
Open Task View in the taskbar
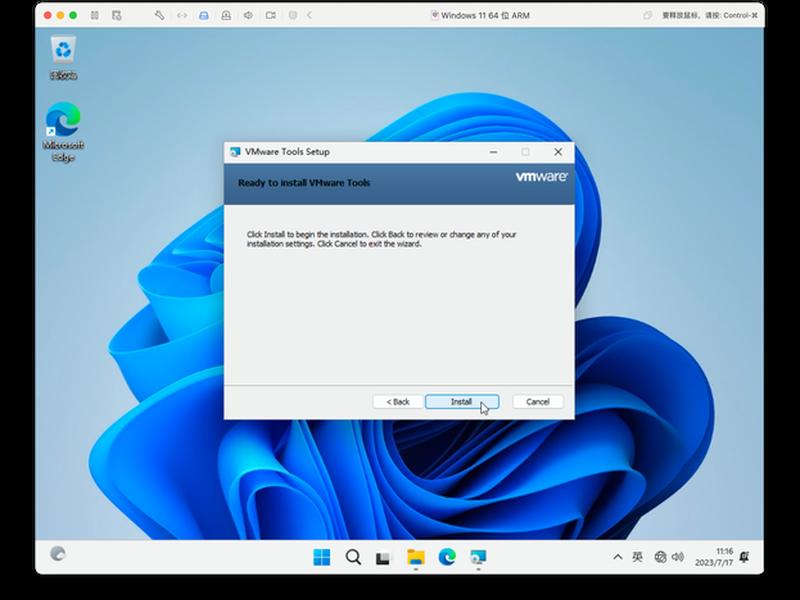click(x=383, y=558)
